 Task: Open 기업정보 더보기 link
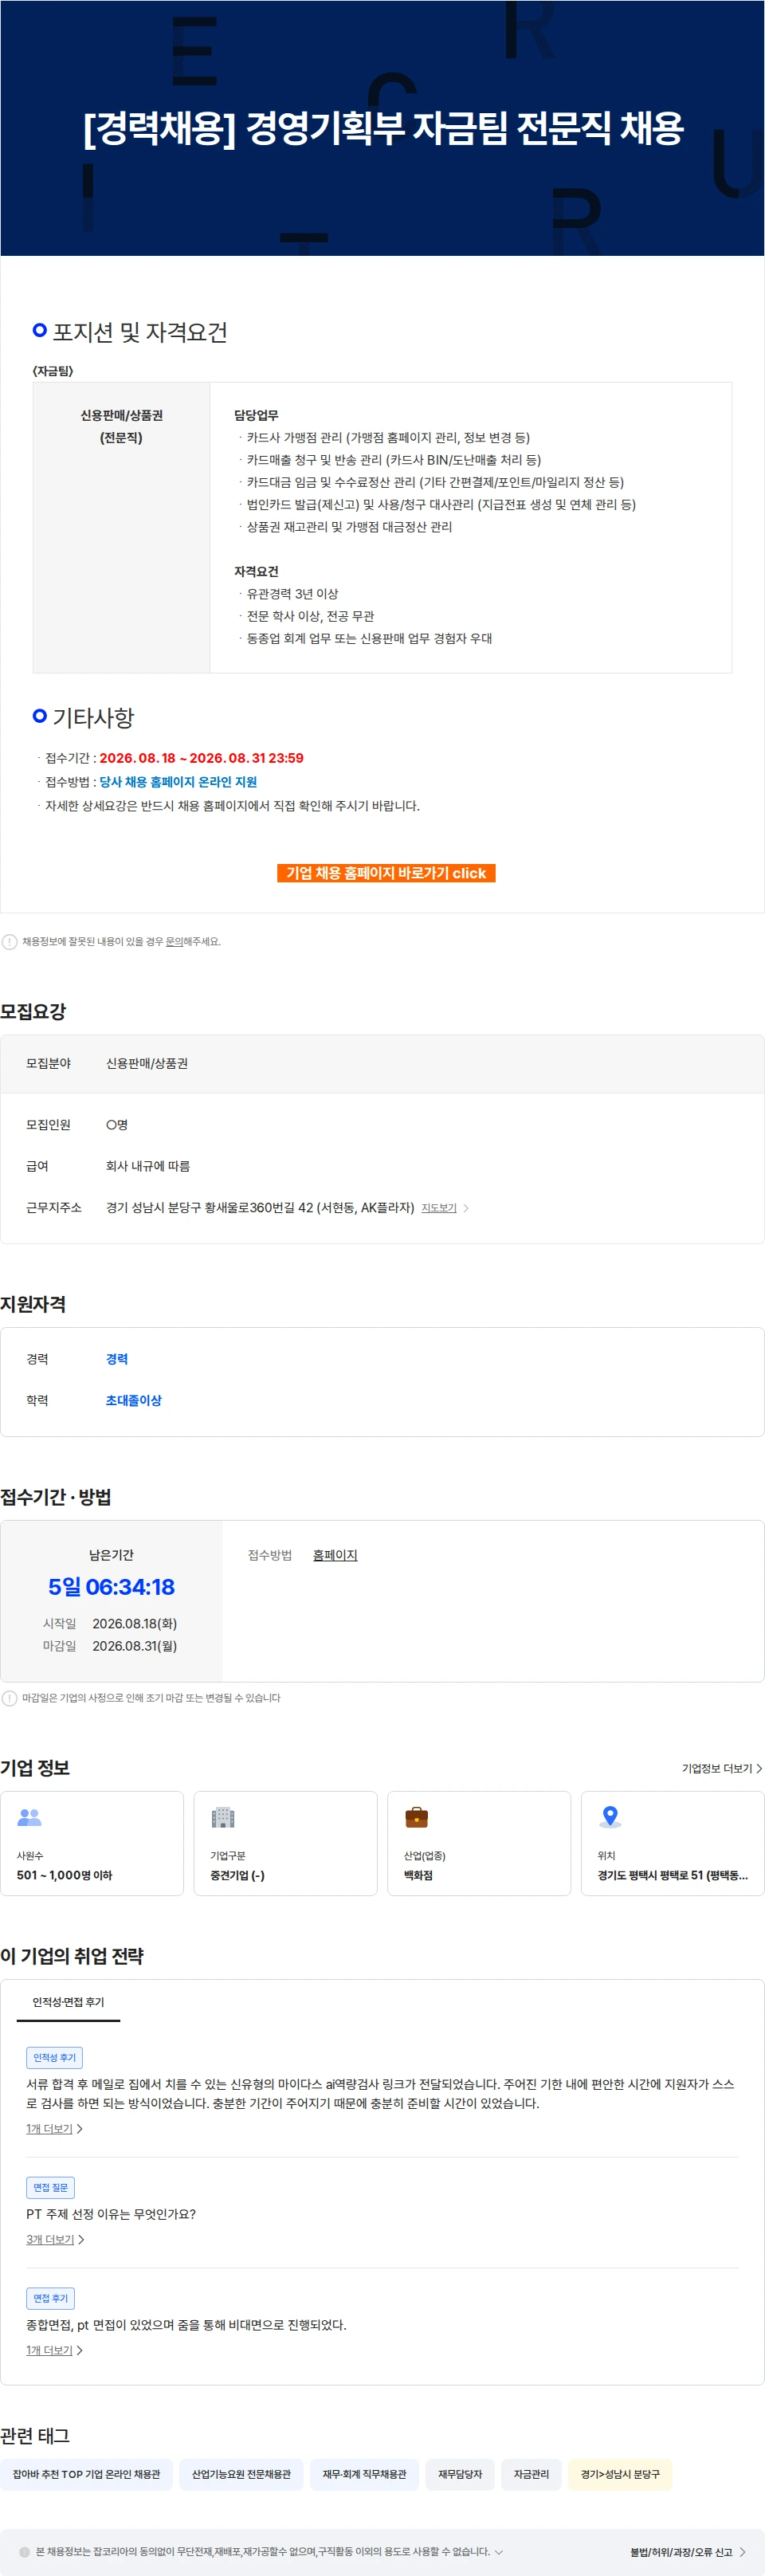722,1768
